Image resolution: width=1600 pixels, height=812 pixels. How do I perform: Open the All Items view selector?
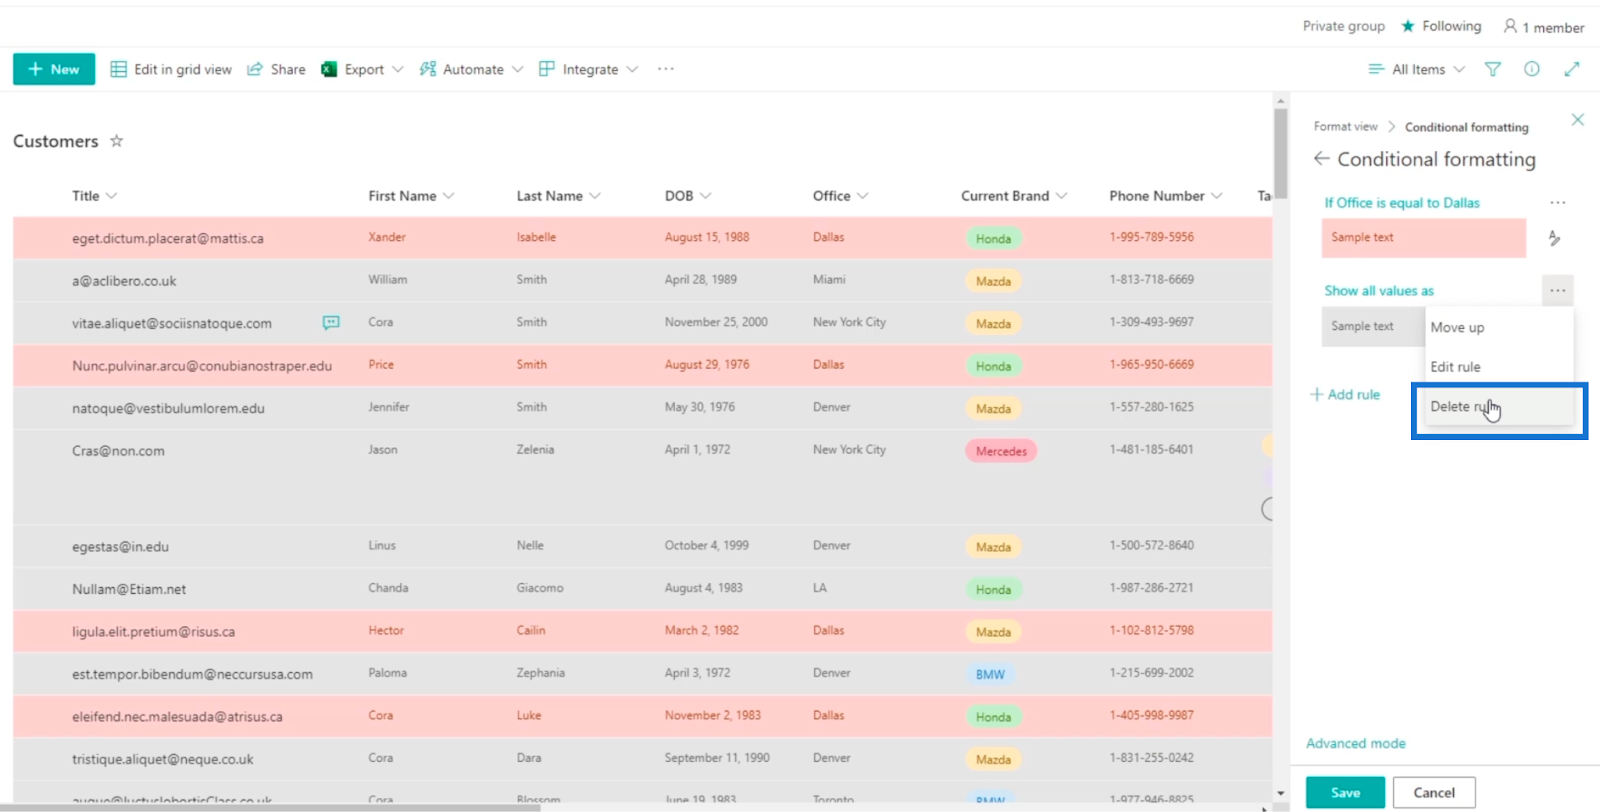point(1417,69)
